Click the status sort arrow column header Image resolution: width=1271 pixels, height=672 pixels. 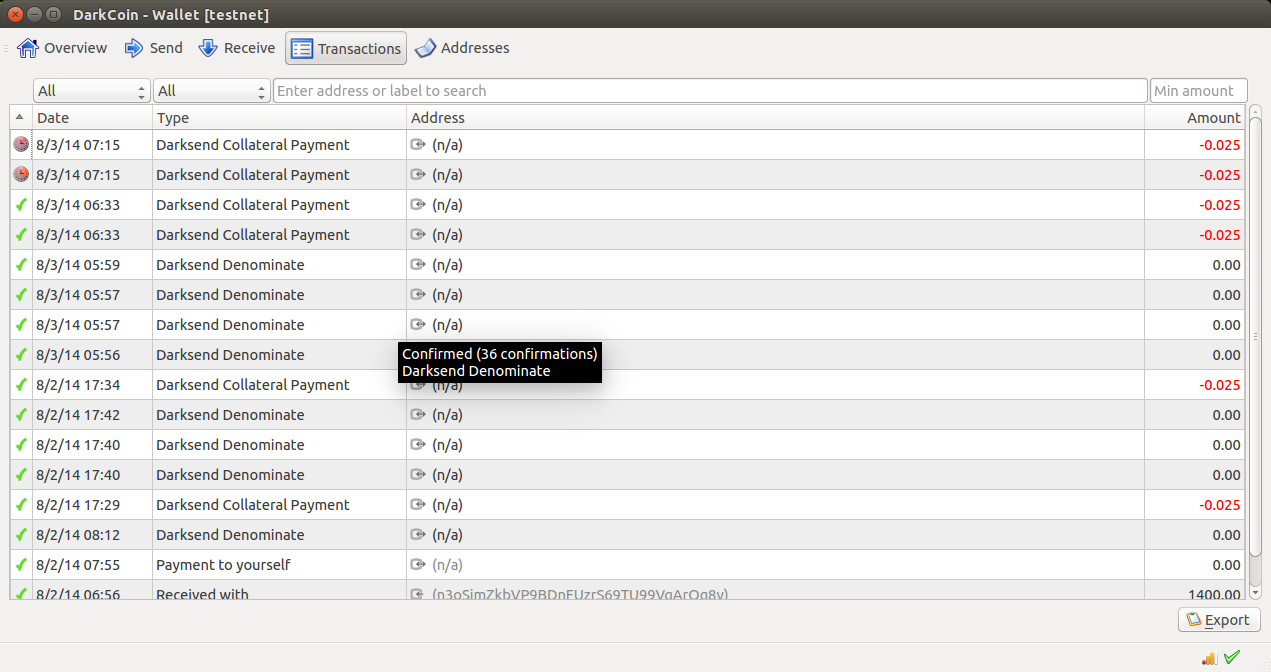(21, 118)
